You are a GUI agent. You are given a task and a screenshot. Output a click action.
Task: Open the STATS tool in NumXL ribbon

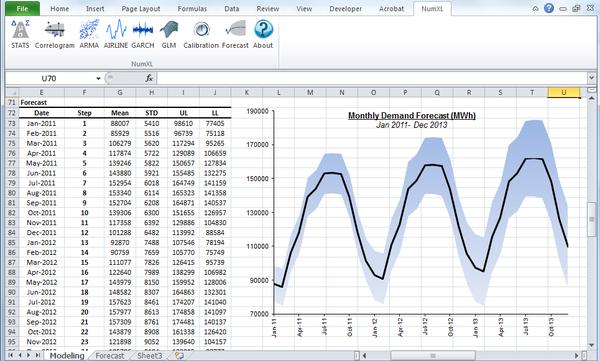(20, 34)
